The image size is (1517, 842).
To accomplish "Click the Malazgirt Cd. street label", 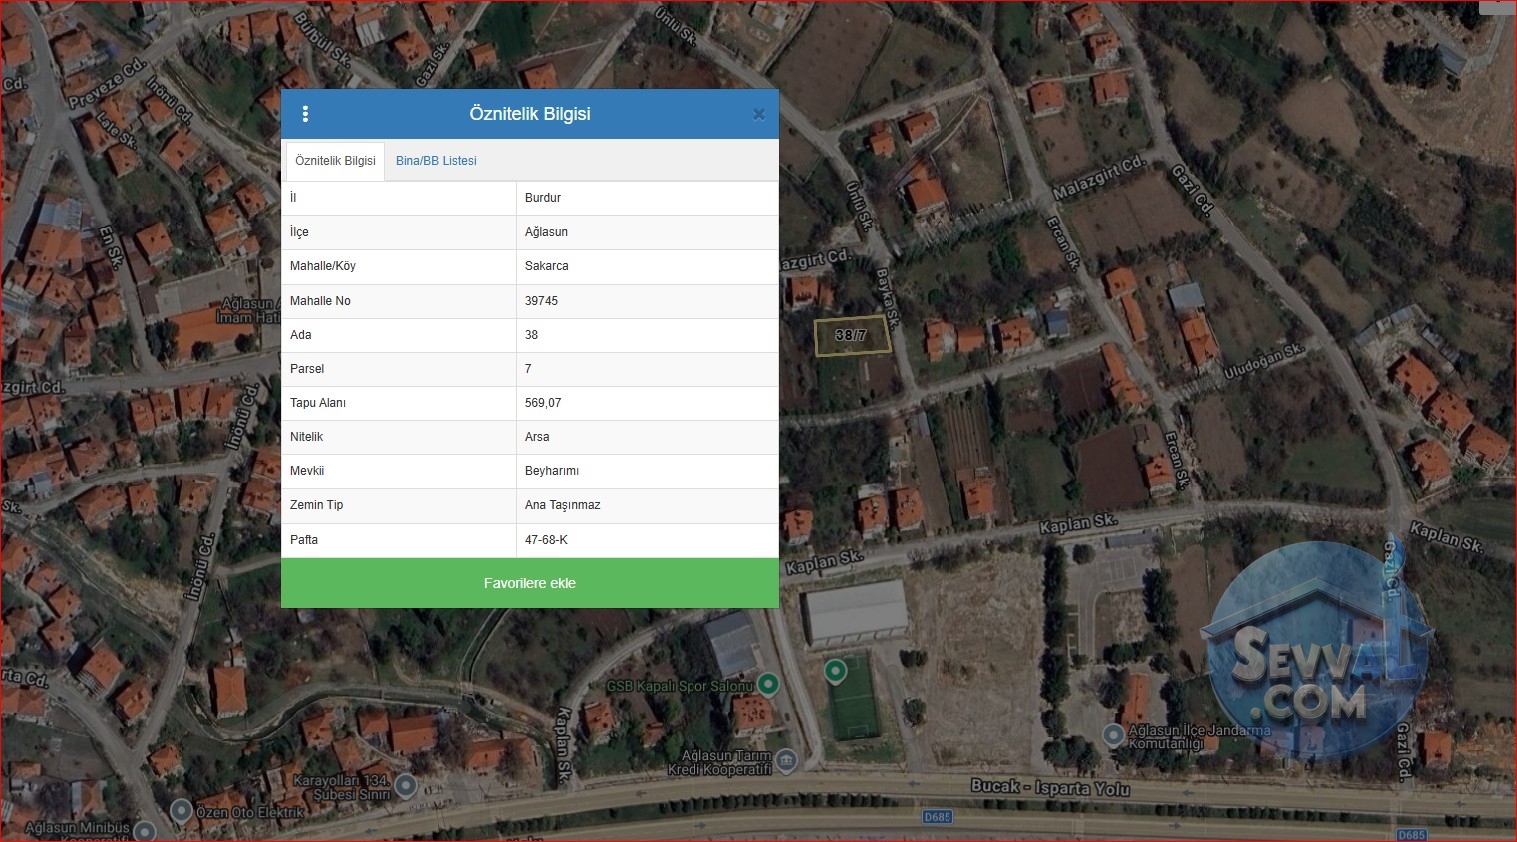I will (x=1098, y=177).
